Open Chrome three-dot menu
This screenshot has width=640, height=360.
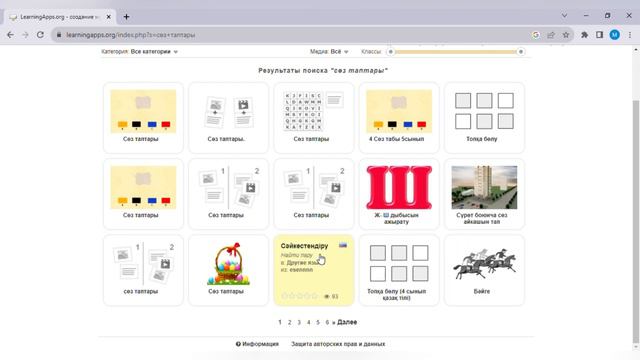(630, 35)
